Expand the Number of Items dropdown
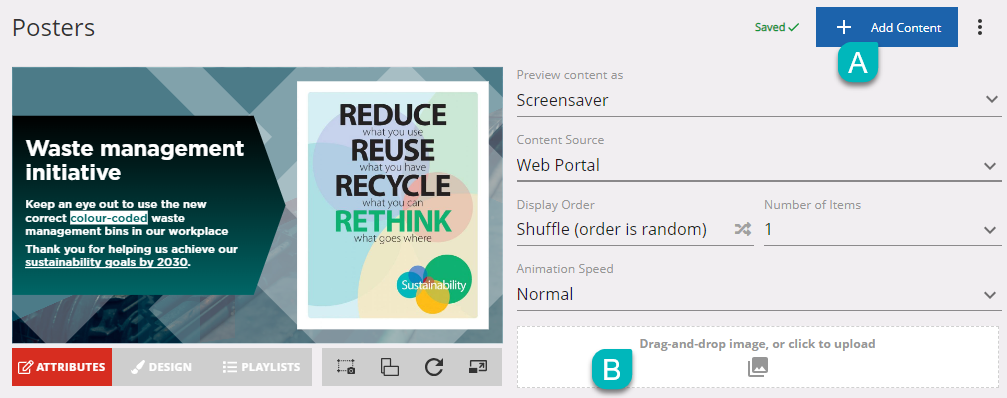Image resolution: width=1007 pixels, height=398 pixels. coord(882,230)
